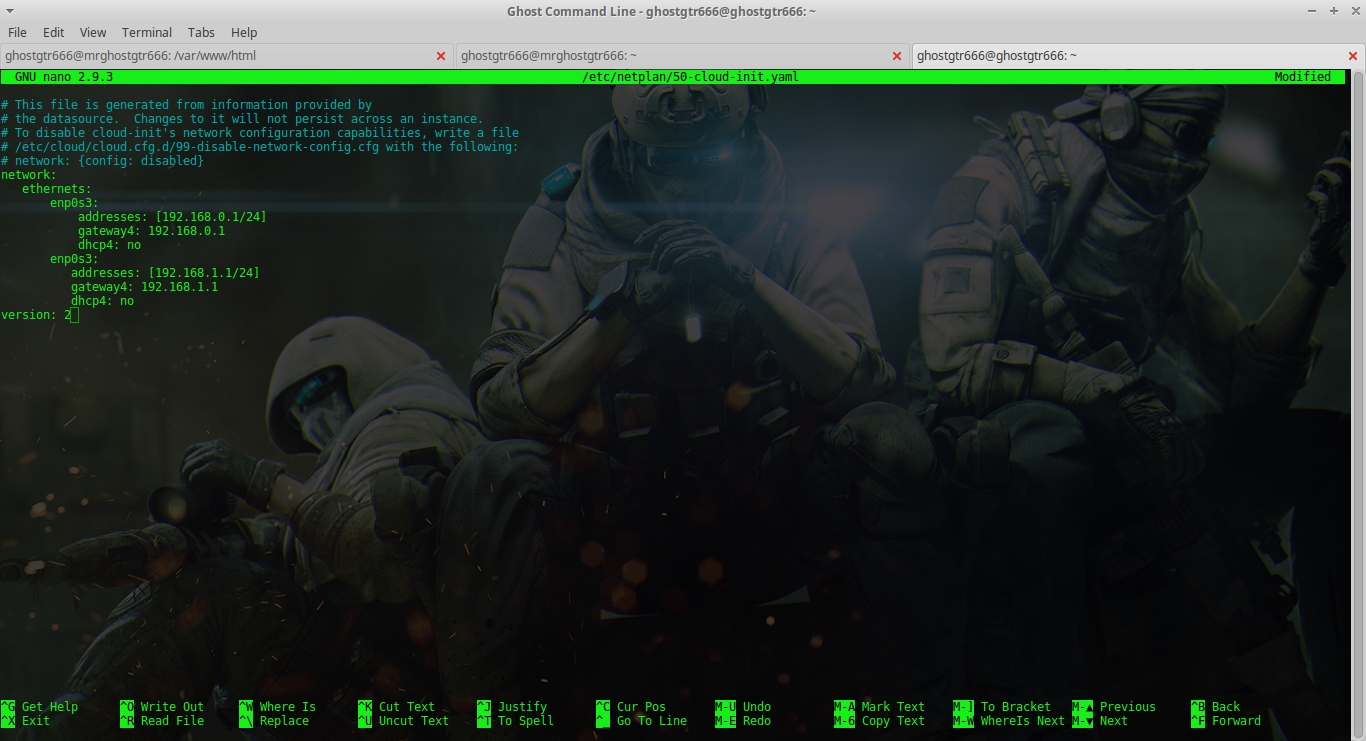Click the ^F Forward shortcut

pyautogui.click(x=1227, y=720)
